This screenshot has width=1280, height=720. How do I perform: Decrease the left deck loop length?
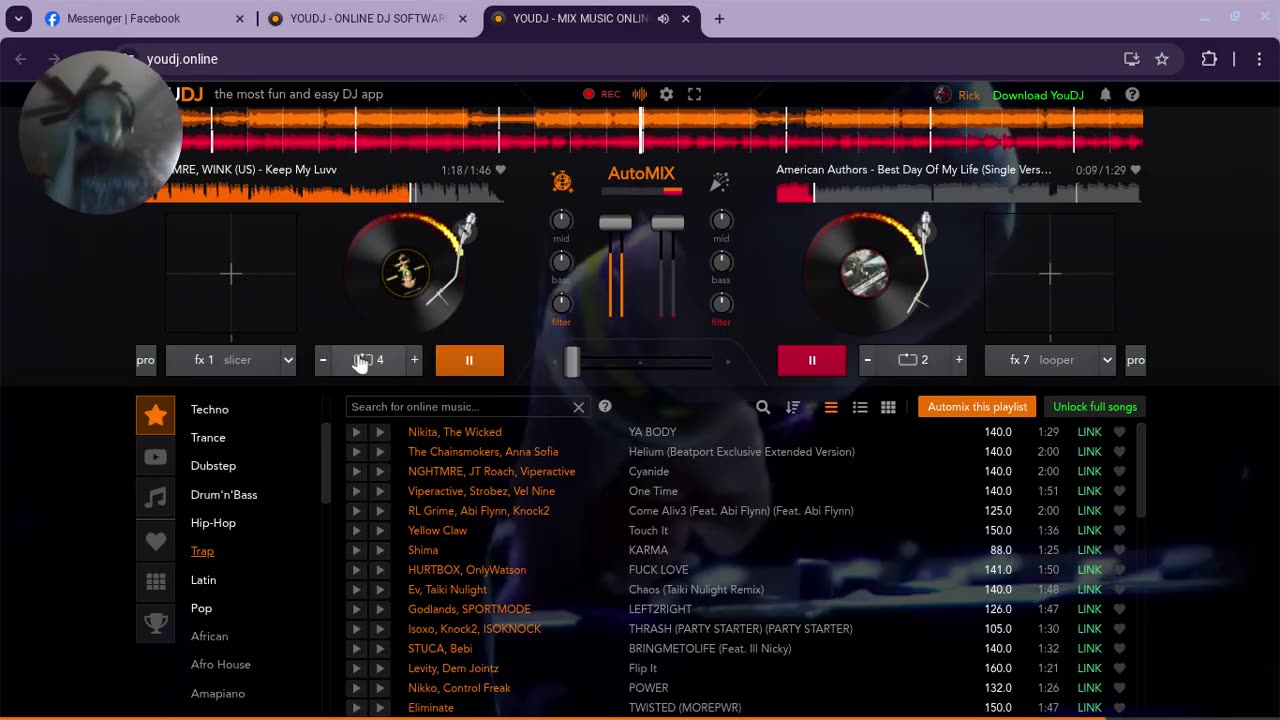click(x=323, y=360)
